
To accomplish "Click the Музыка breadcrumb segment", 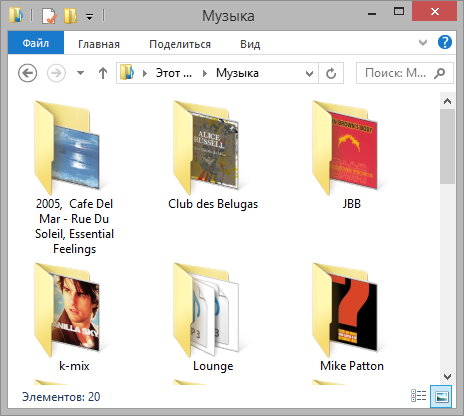I will (x=237, y=73).
